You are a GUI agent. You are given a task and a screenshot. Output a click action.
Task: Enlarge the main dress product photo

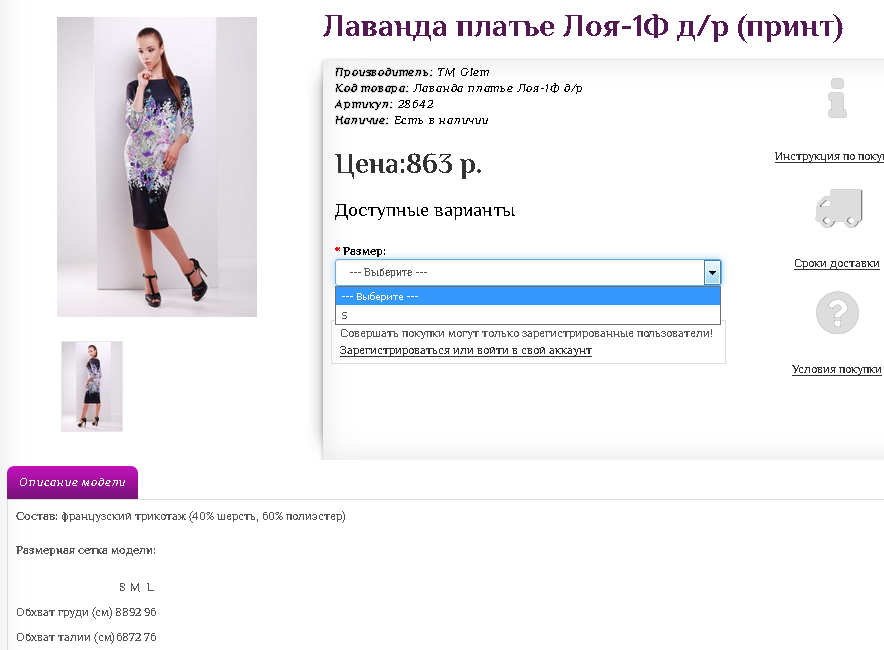pyautogui.click(x=157, y=167)
